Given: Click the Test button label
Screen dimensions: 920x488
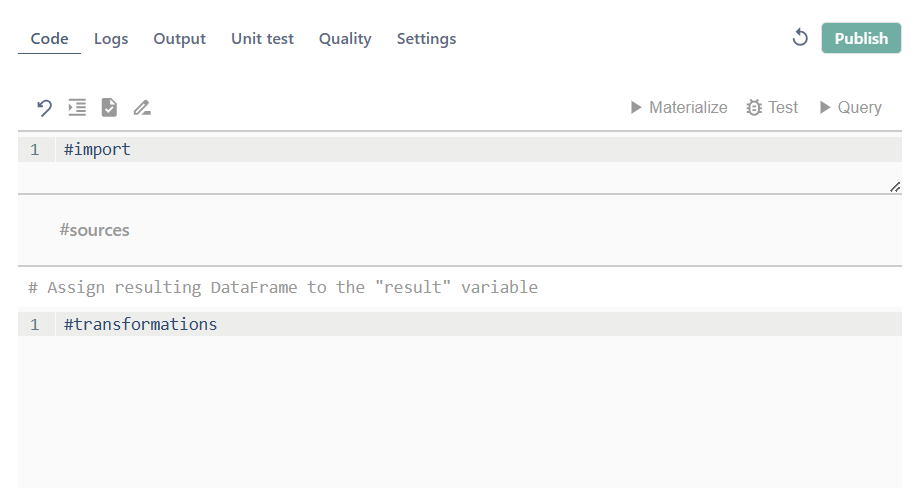Looking at the screenshot, I should tap(783, 107).
